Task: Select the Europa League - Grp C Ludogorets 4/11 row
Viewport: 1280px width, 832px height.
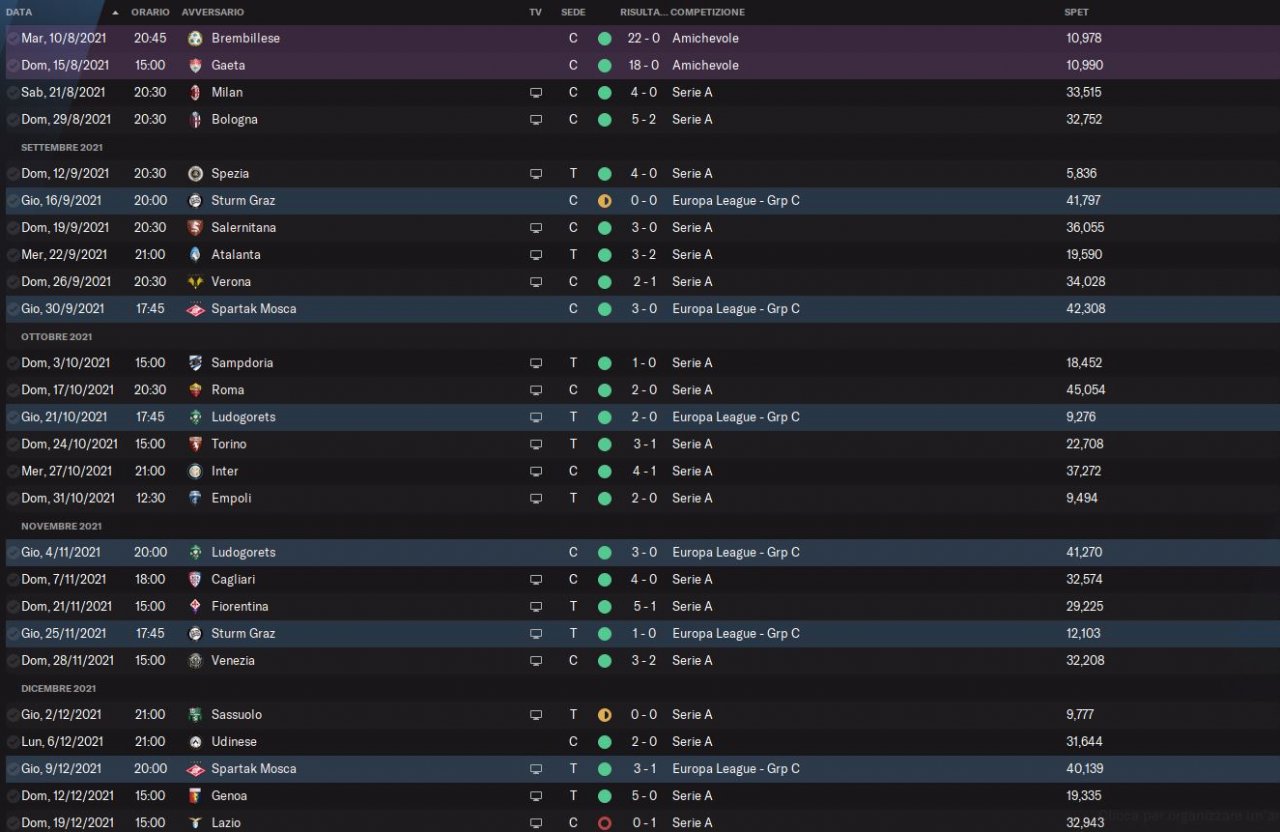Action: coord(640,552)
